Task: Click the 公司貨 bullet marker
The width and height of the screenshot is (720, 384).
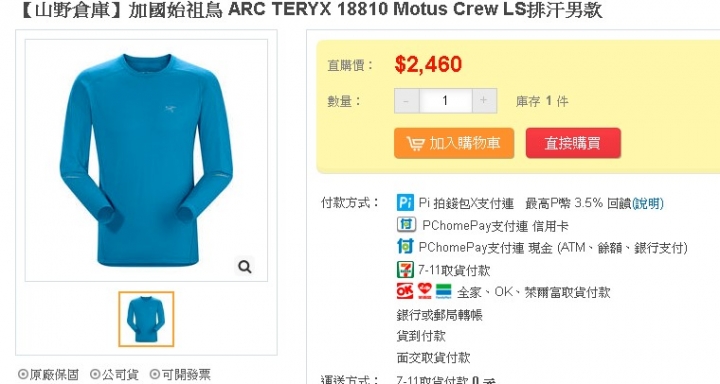Action: (95, 374)
